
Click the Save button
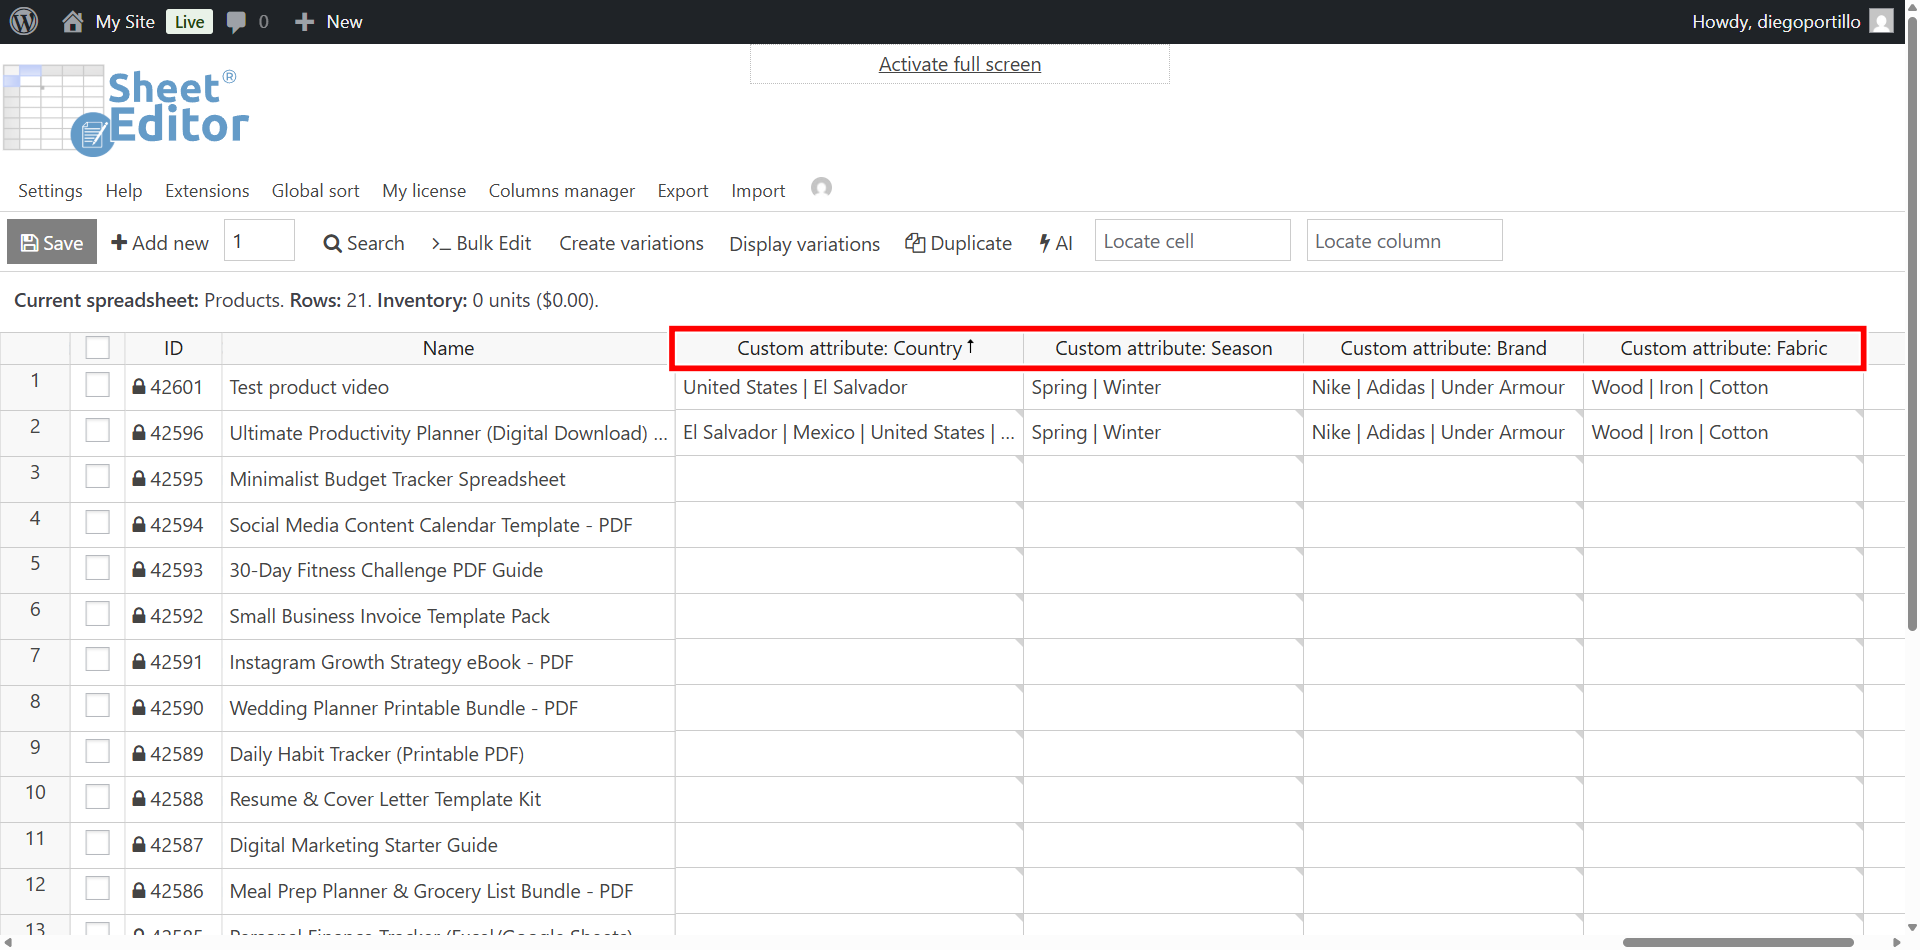pos(52,242)
